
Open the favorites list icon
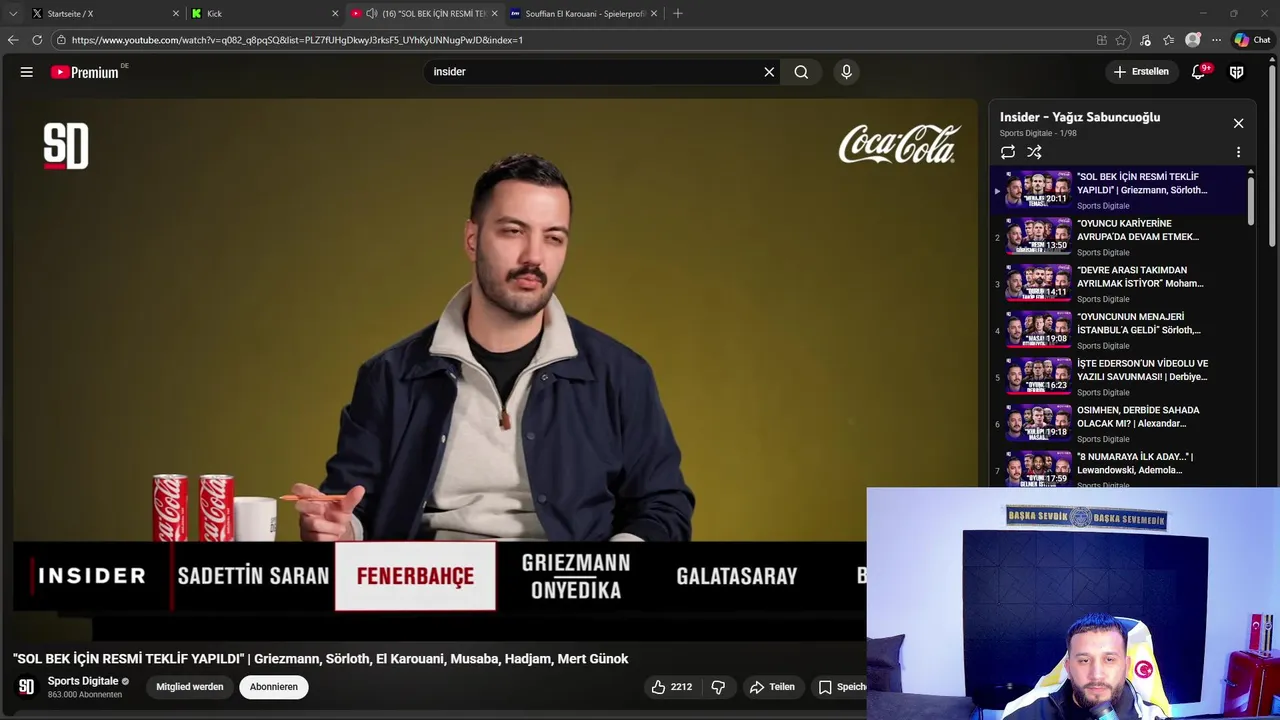click(1169, 40)
